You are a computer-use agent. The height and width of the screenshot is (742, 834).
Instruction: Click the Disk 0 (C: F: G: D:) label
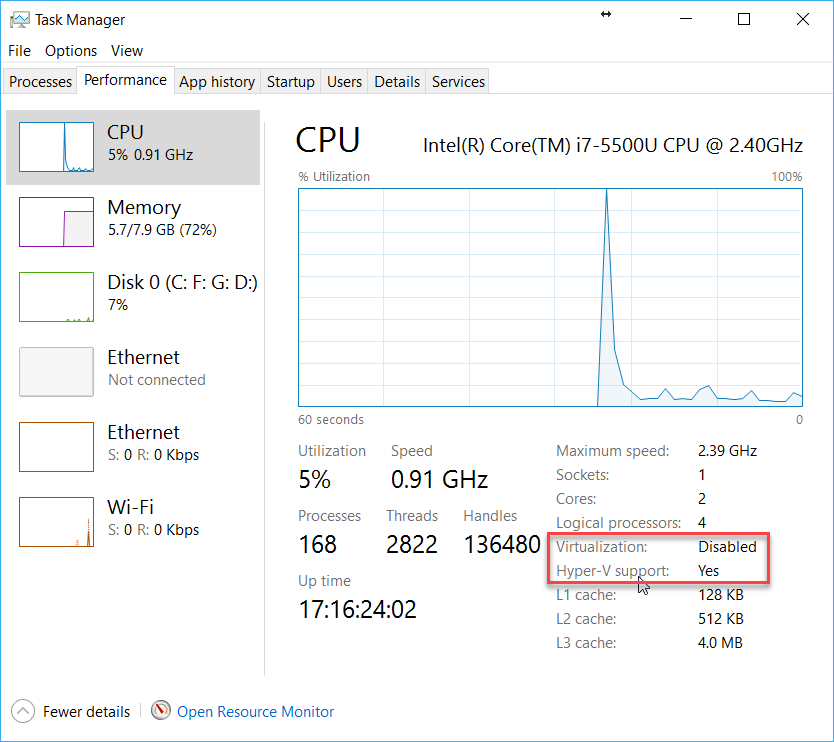click(182, 282)
